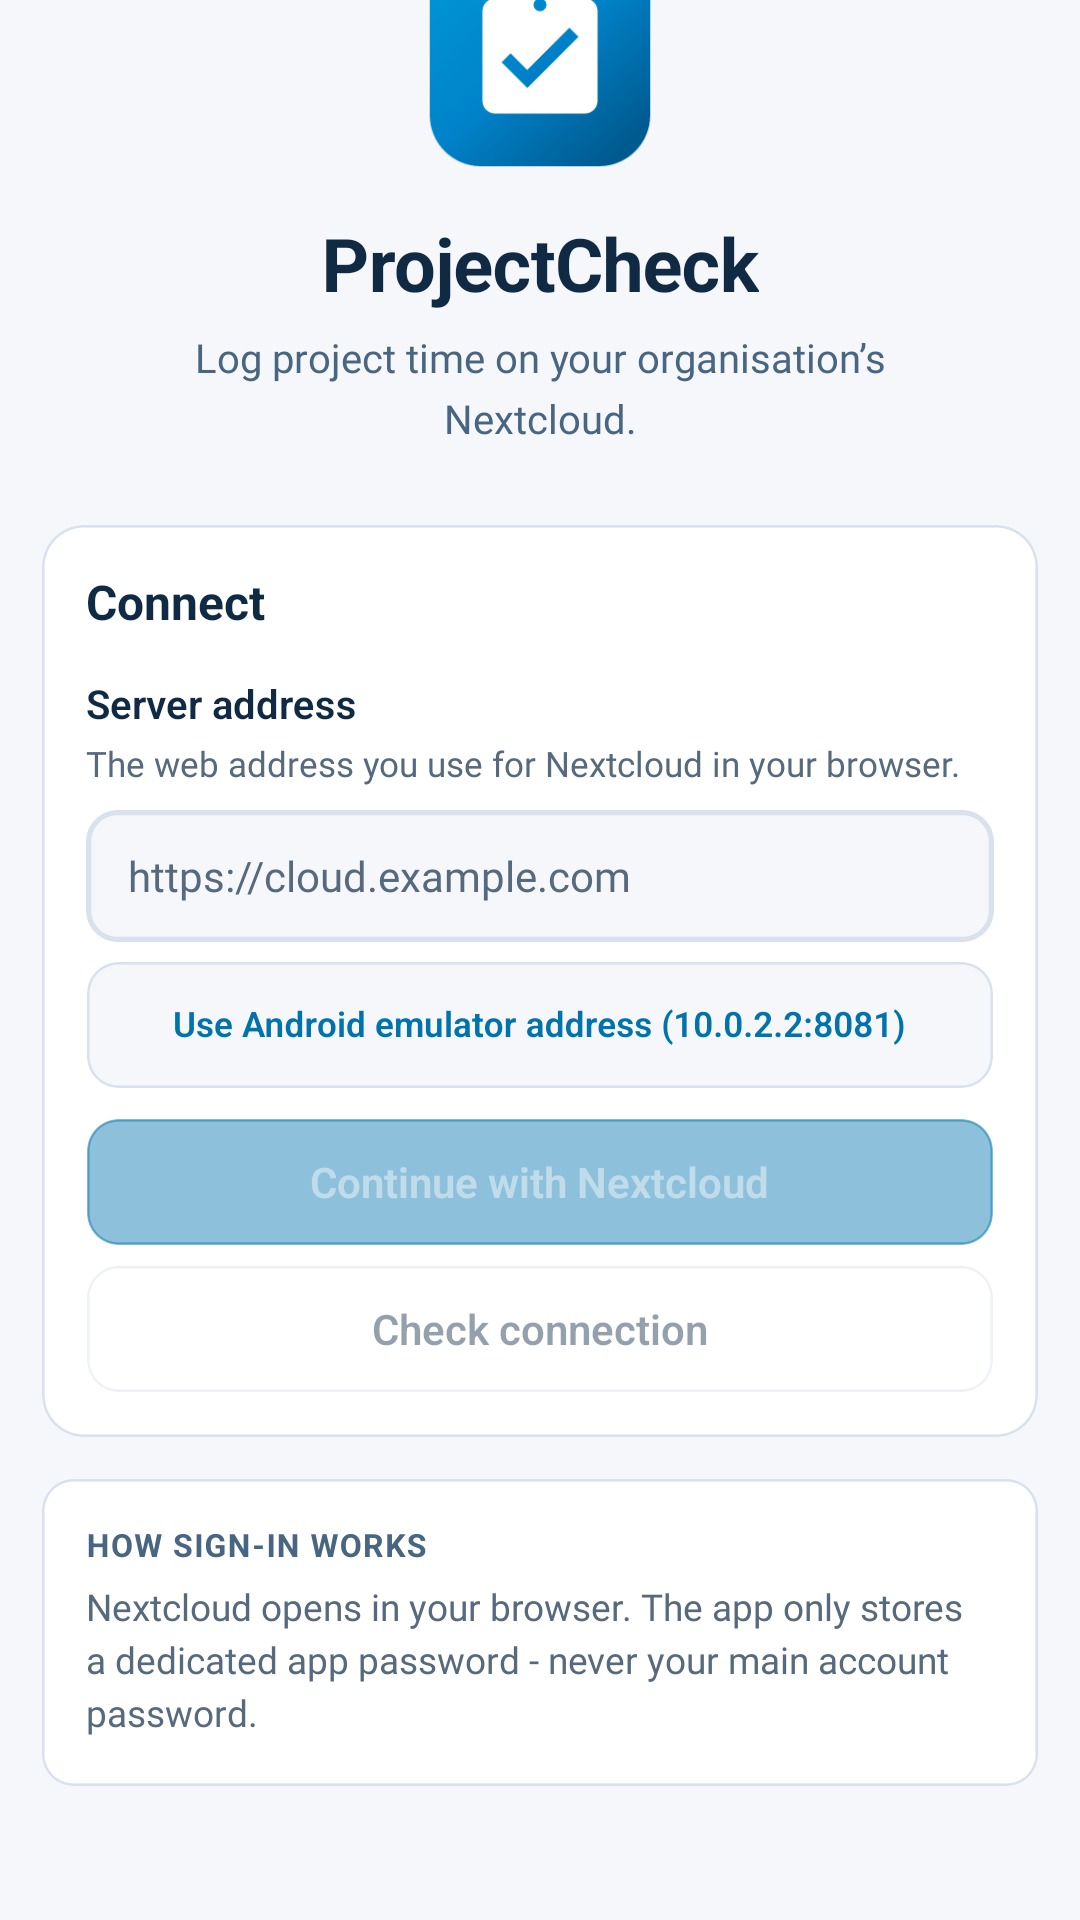Screen dimensions: 1080x1920
Task: Click the server address helper text
Action: point(523,765)
